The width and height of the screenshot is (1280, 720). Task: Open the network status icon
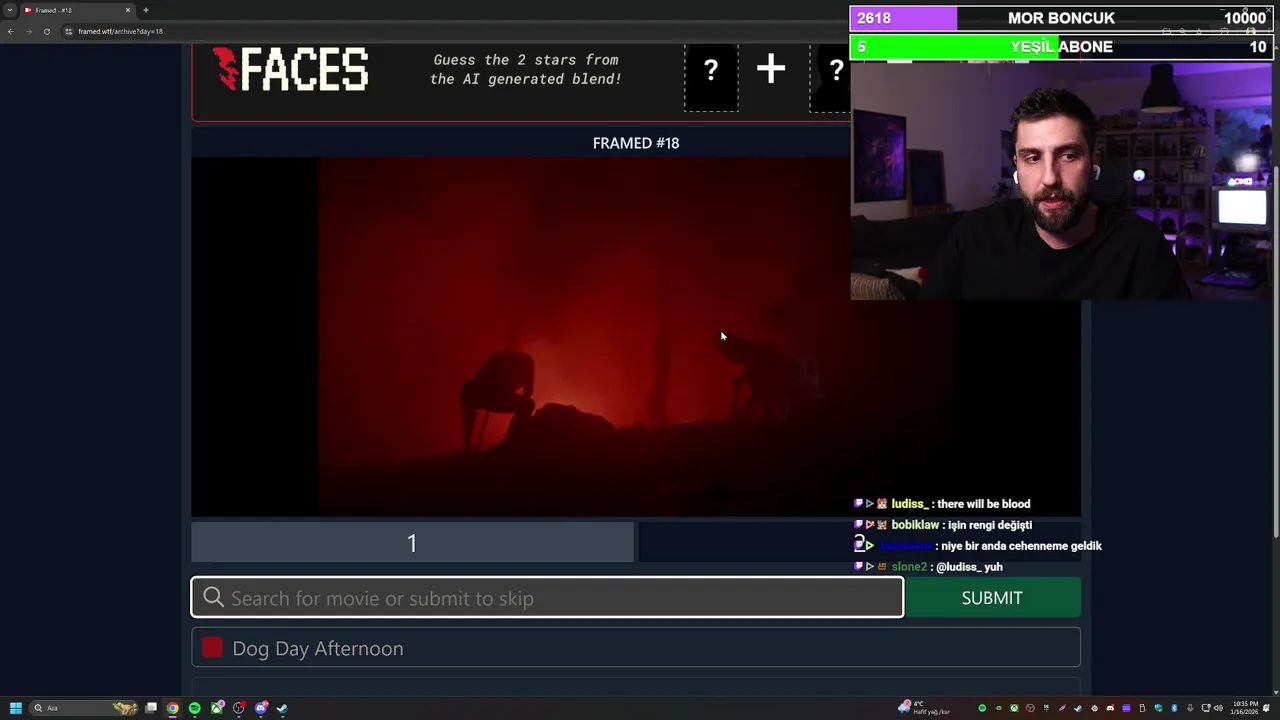1206,708
